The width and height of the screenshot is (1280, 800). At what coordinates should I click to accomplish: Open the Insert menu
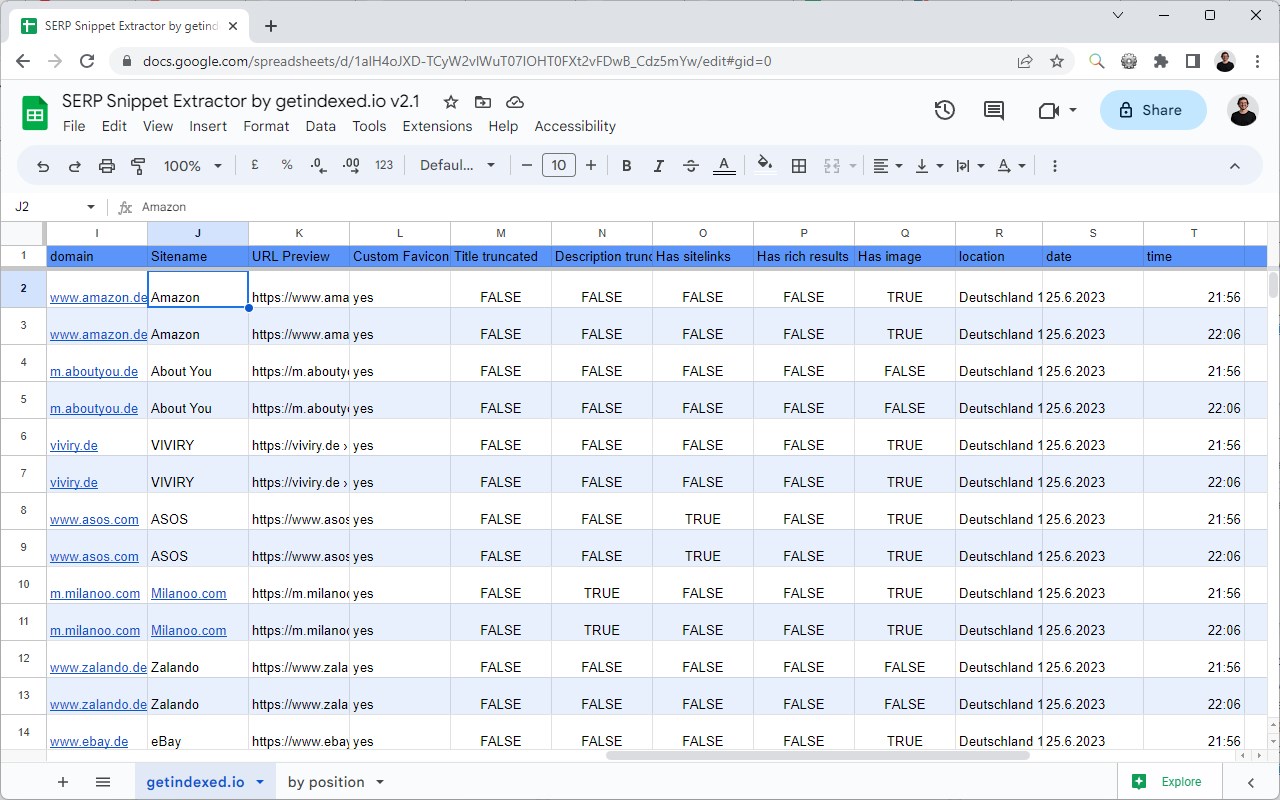coord(208,126)
